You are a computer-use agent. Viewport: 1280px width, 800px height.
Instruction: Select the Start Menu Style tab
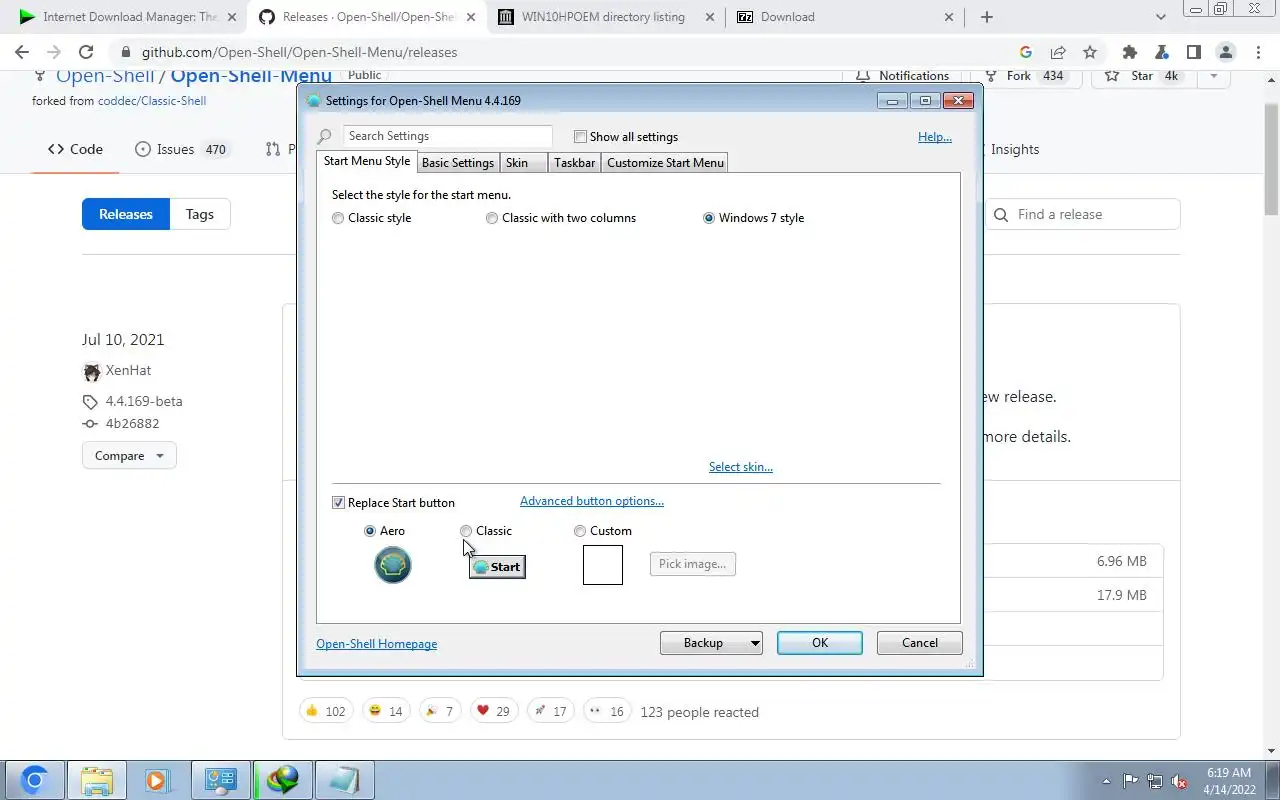tap(367, 161)
